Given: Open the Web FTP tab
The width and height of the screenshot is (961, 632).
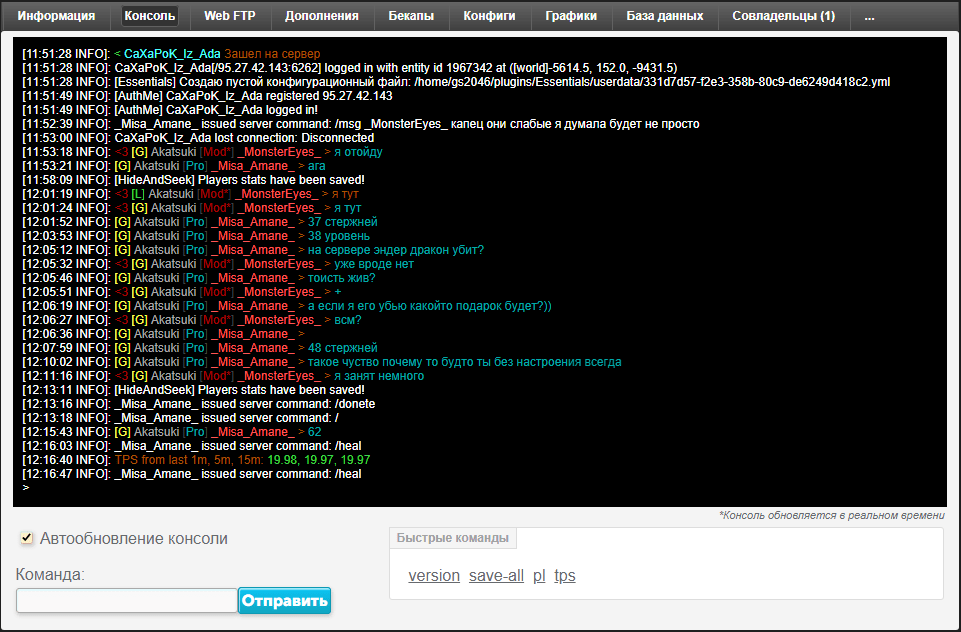Looking at the screenshot, I should (230, 16).
